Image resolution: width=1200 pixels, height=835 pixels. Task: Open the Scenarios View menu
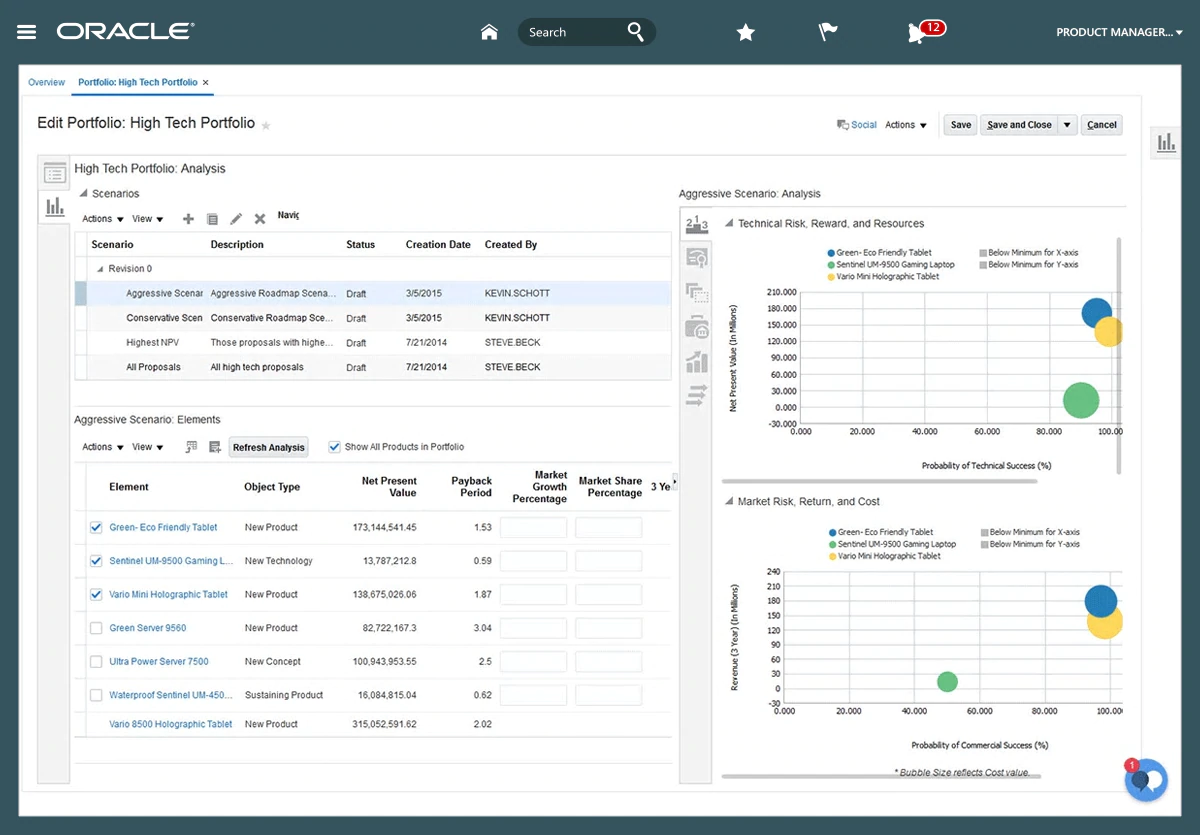147,219
